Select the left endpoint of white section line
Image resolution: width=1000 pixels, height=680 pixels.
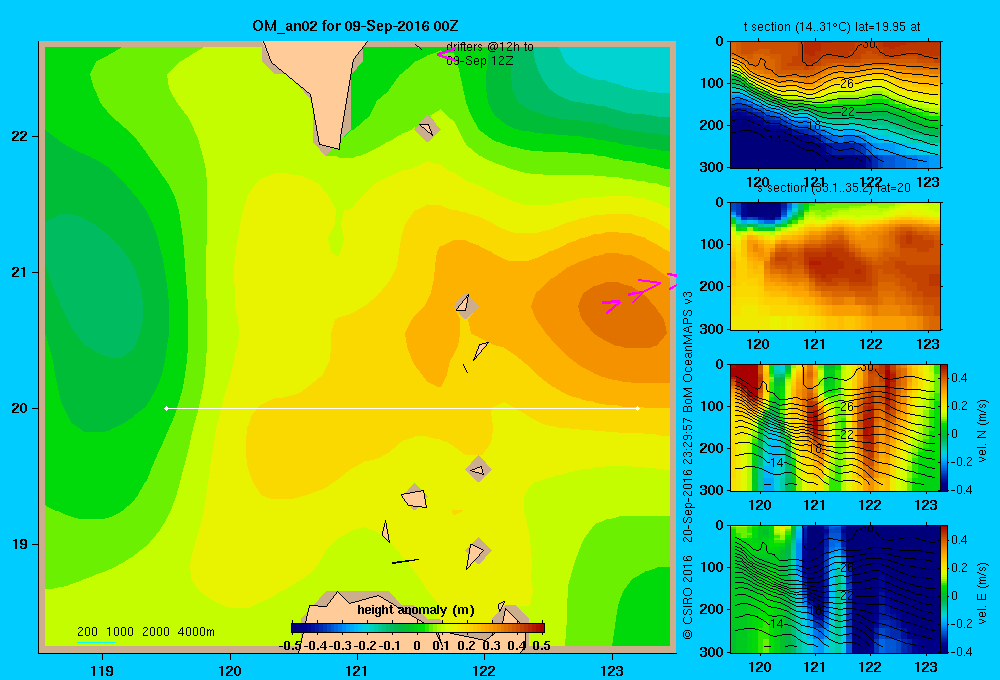coord(166,408)
